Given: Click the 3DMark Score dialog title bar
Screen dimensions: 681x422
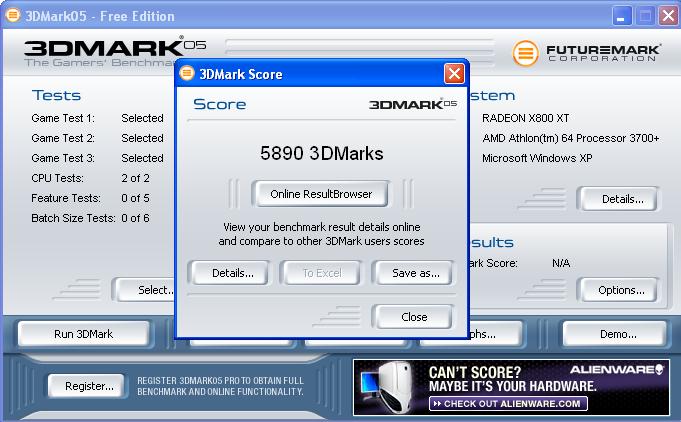Looking at the screenshot, I should coord(321,74).
